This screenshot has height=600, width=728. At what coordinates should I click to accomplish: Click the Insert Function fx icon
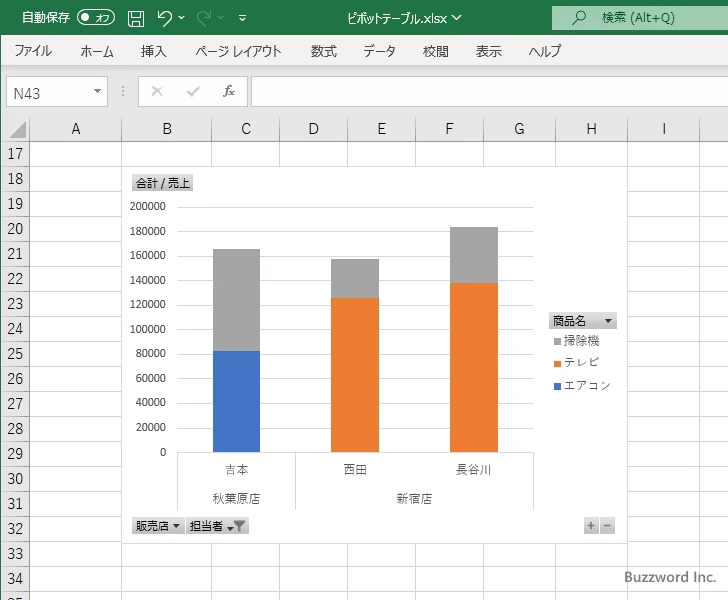[x=228, y=91]
